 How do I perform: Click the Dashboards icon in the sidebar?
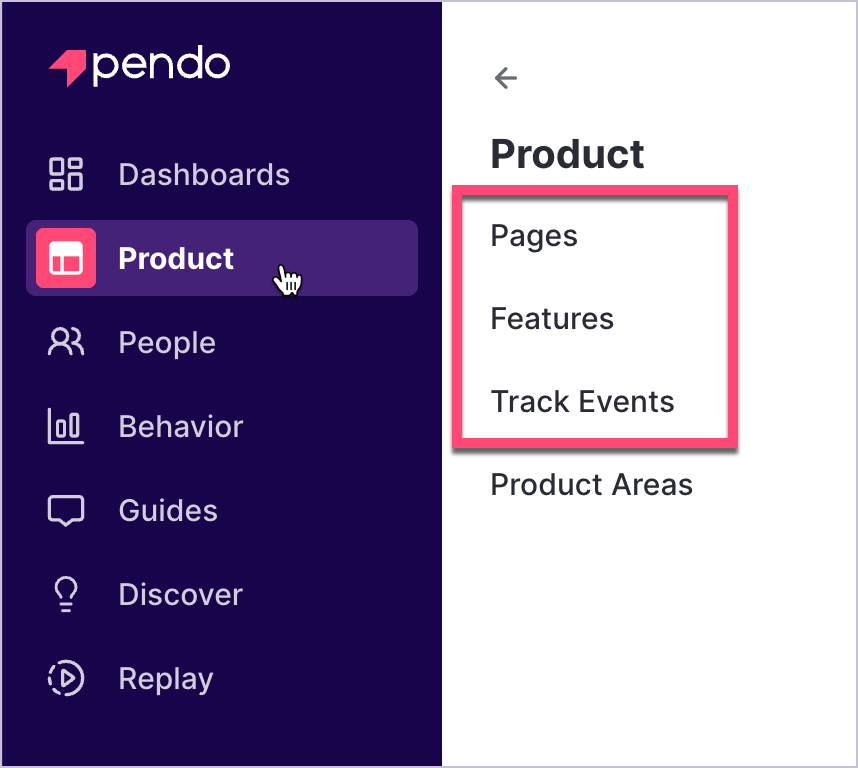pos(65,174)
